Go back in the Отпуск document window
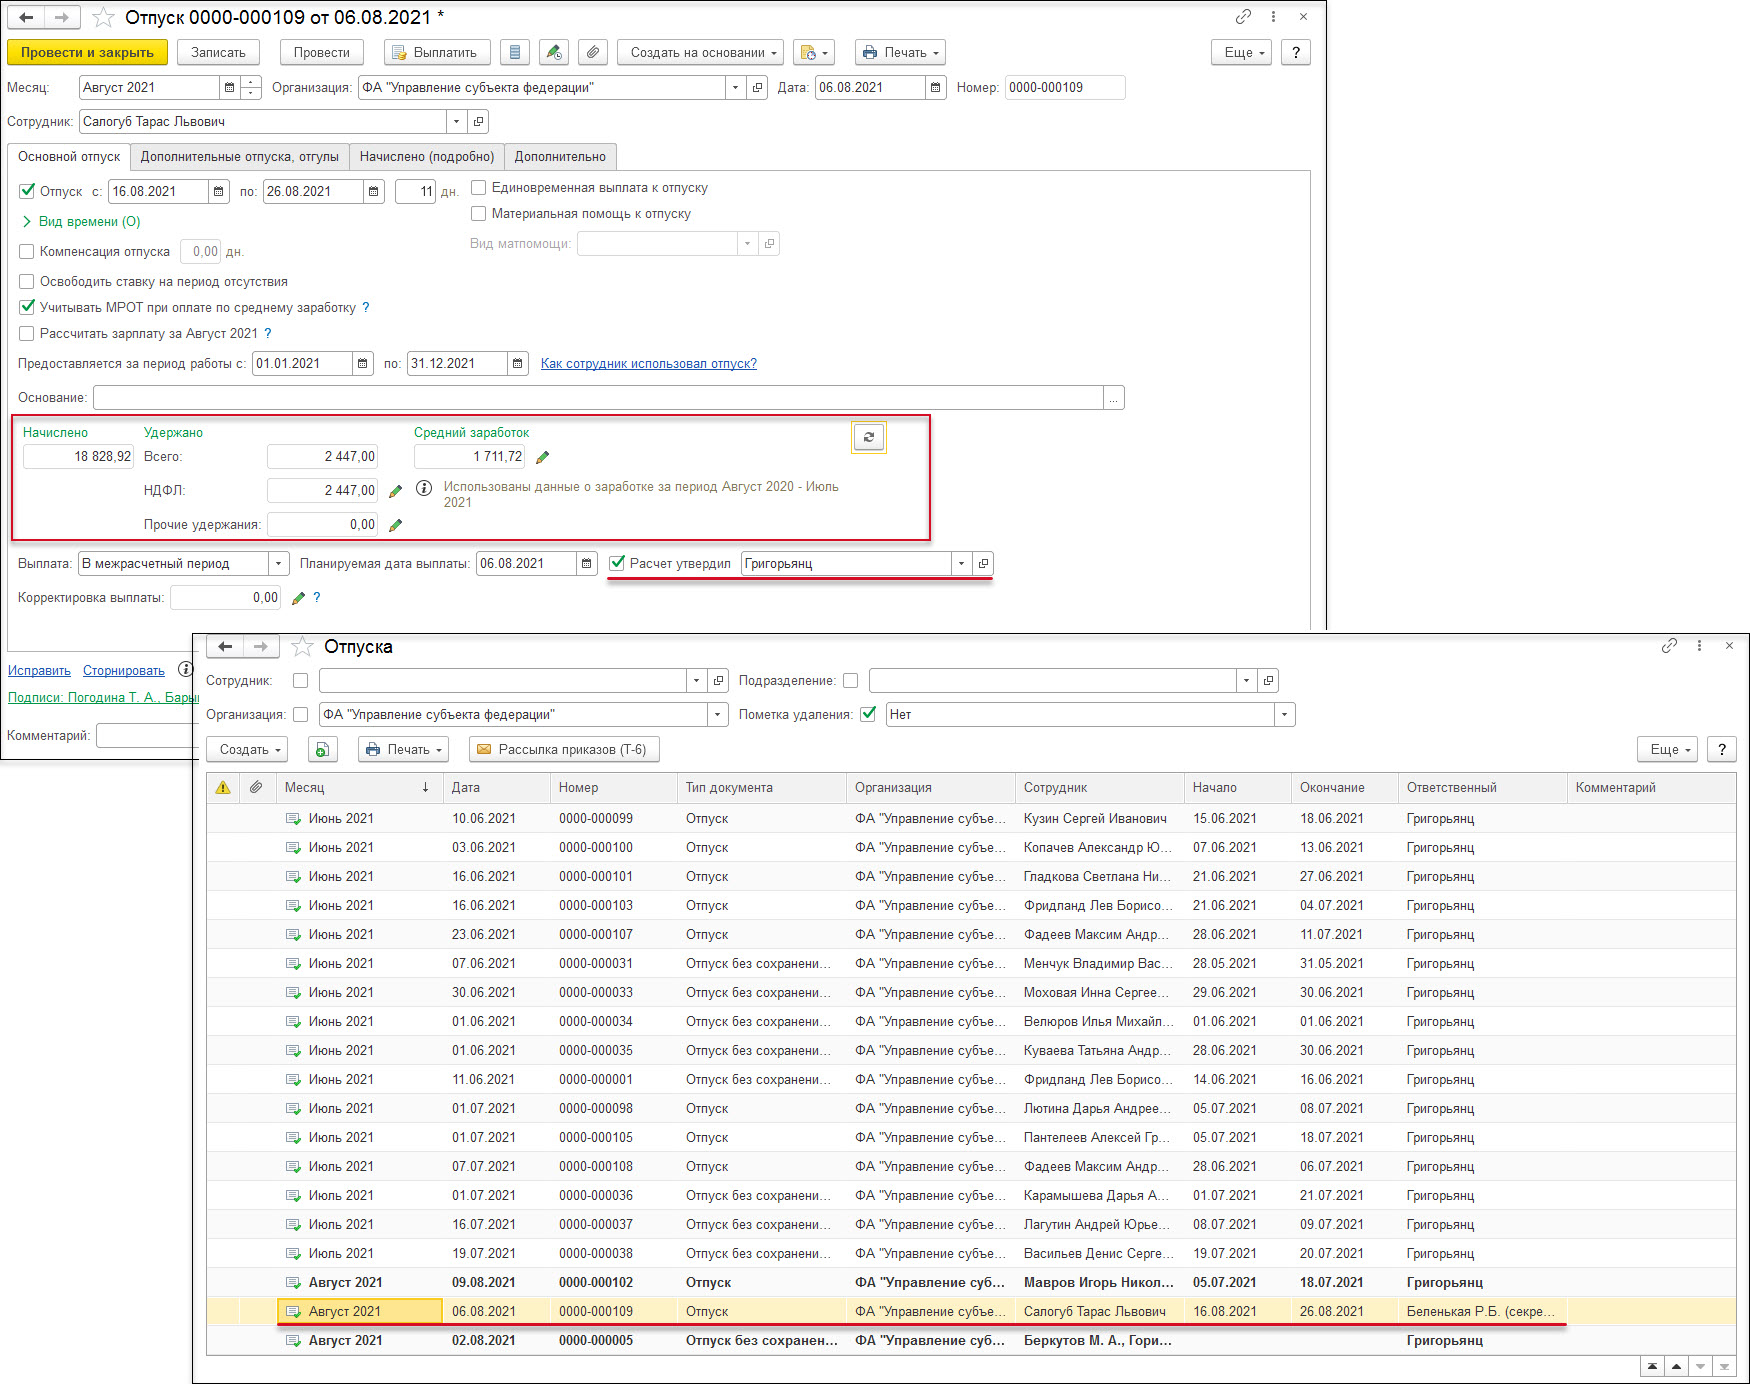 [x=27, y=17]
